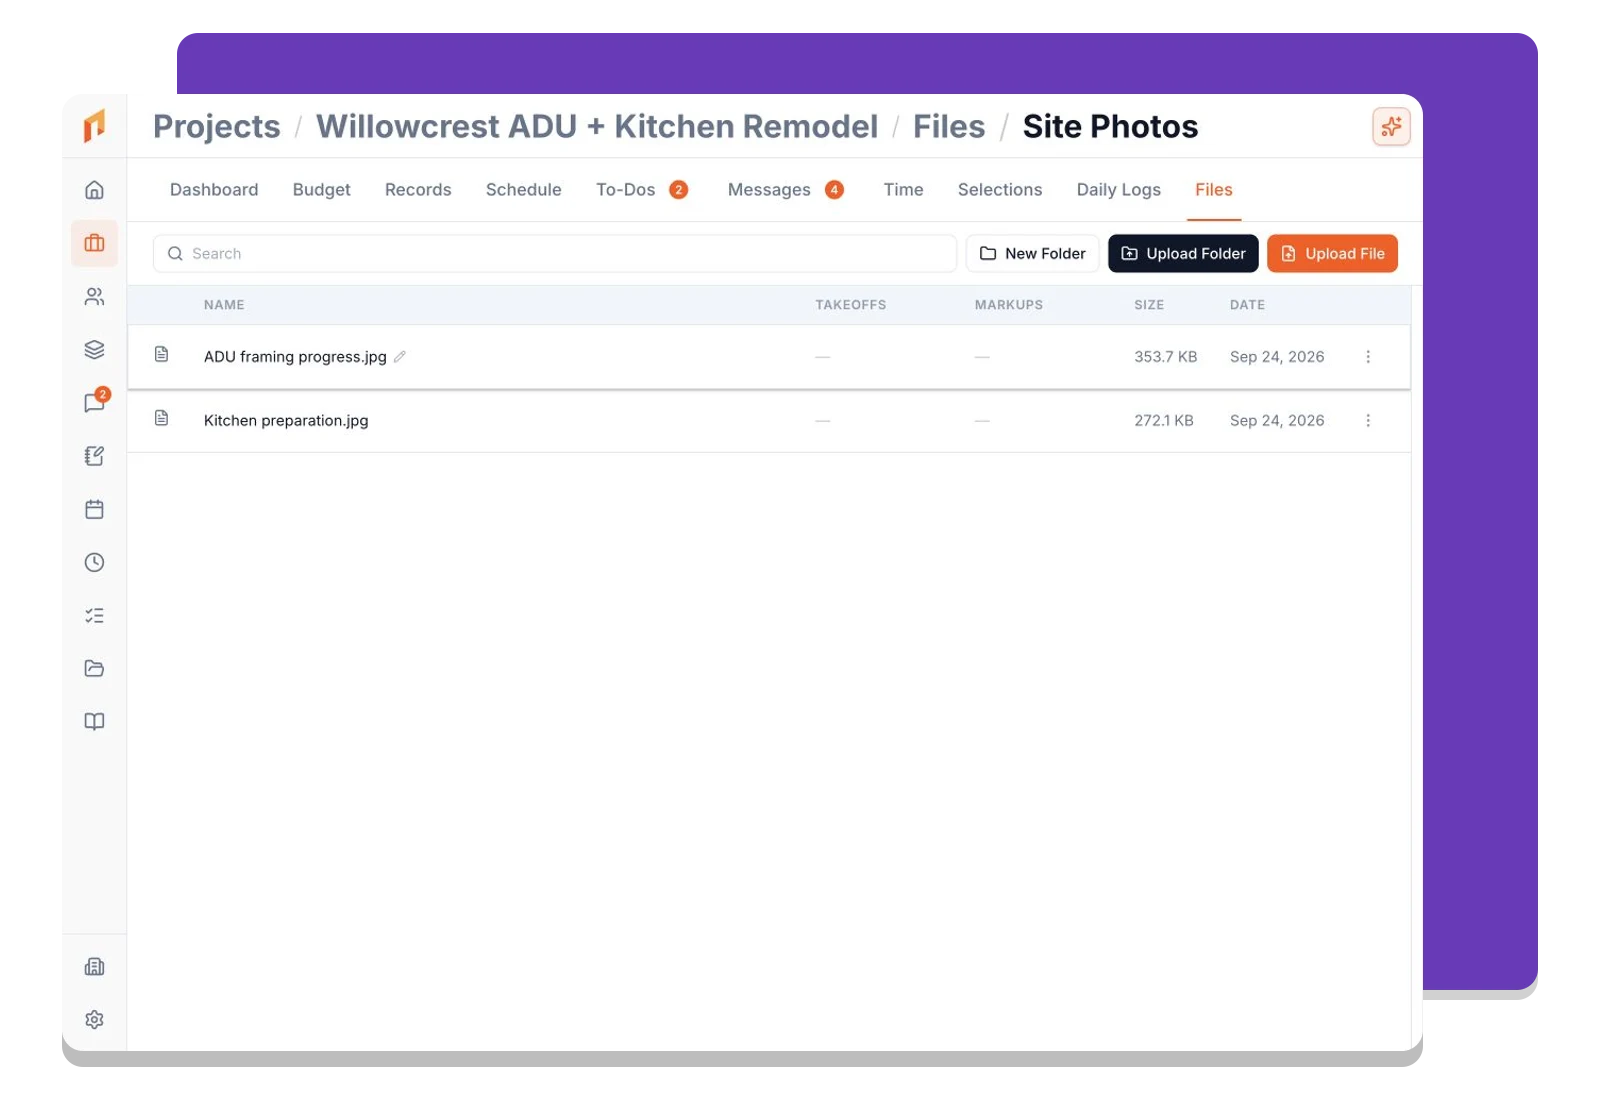Click the New Folder button
This screenshot has width=1600, height=1100.
tap(1033, 253)
